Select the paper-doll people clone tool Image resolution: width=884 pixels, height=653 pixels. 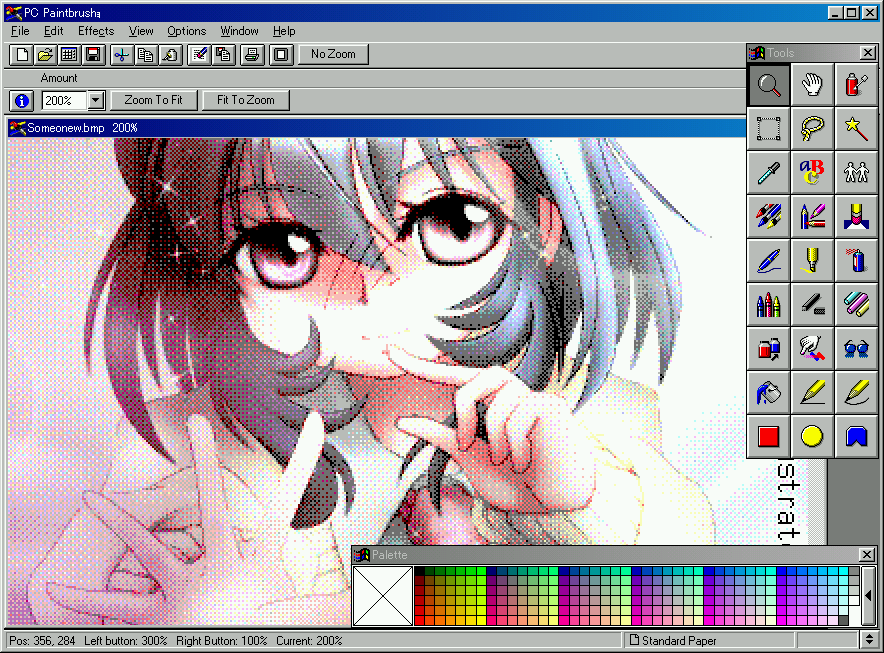click(856, 173)
